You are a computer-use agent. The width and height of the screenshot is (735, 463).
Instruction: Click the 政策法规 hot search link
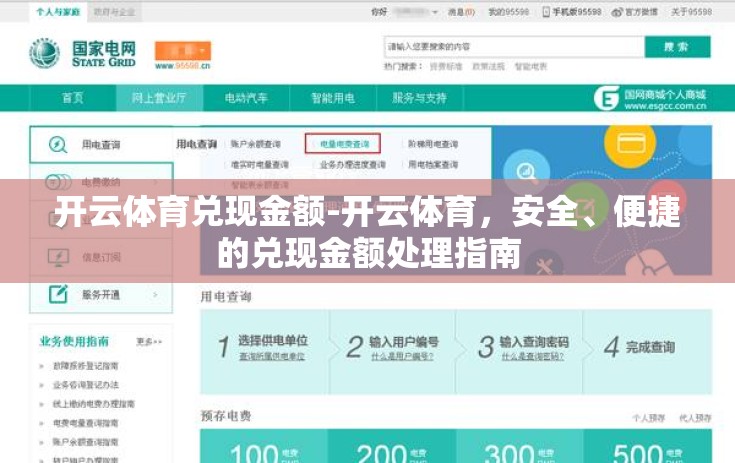[x=488, y=67]
